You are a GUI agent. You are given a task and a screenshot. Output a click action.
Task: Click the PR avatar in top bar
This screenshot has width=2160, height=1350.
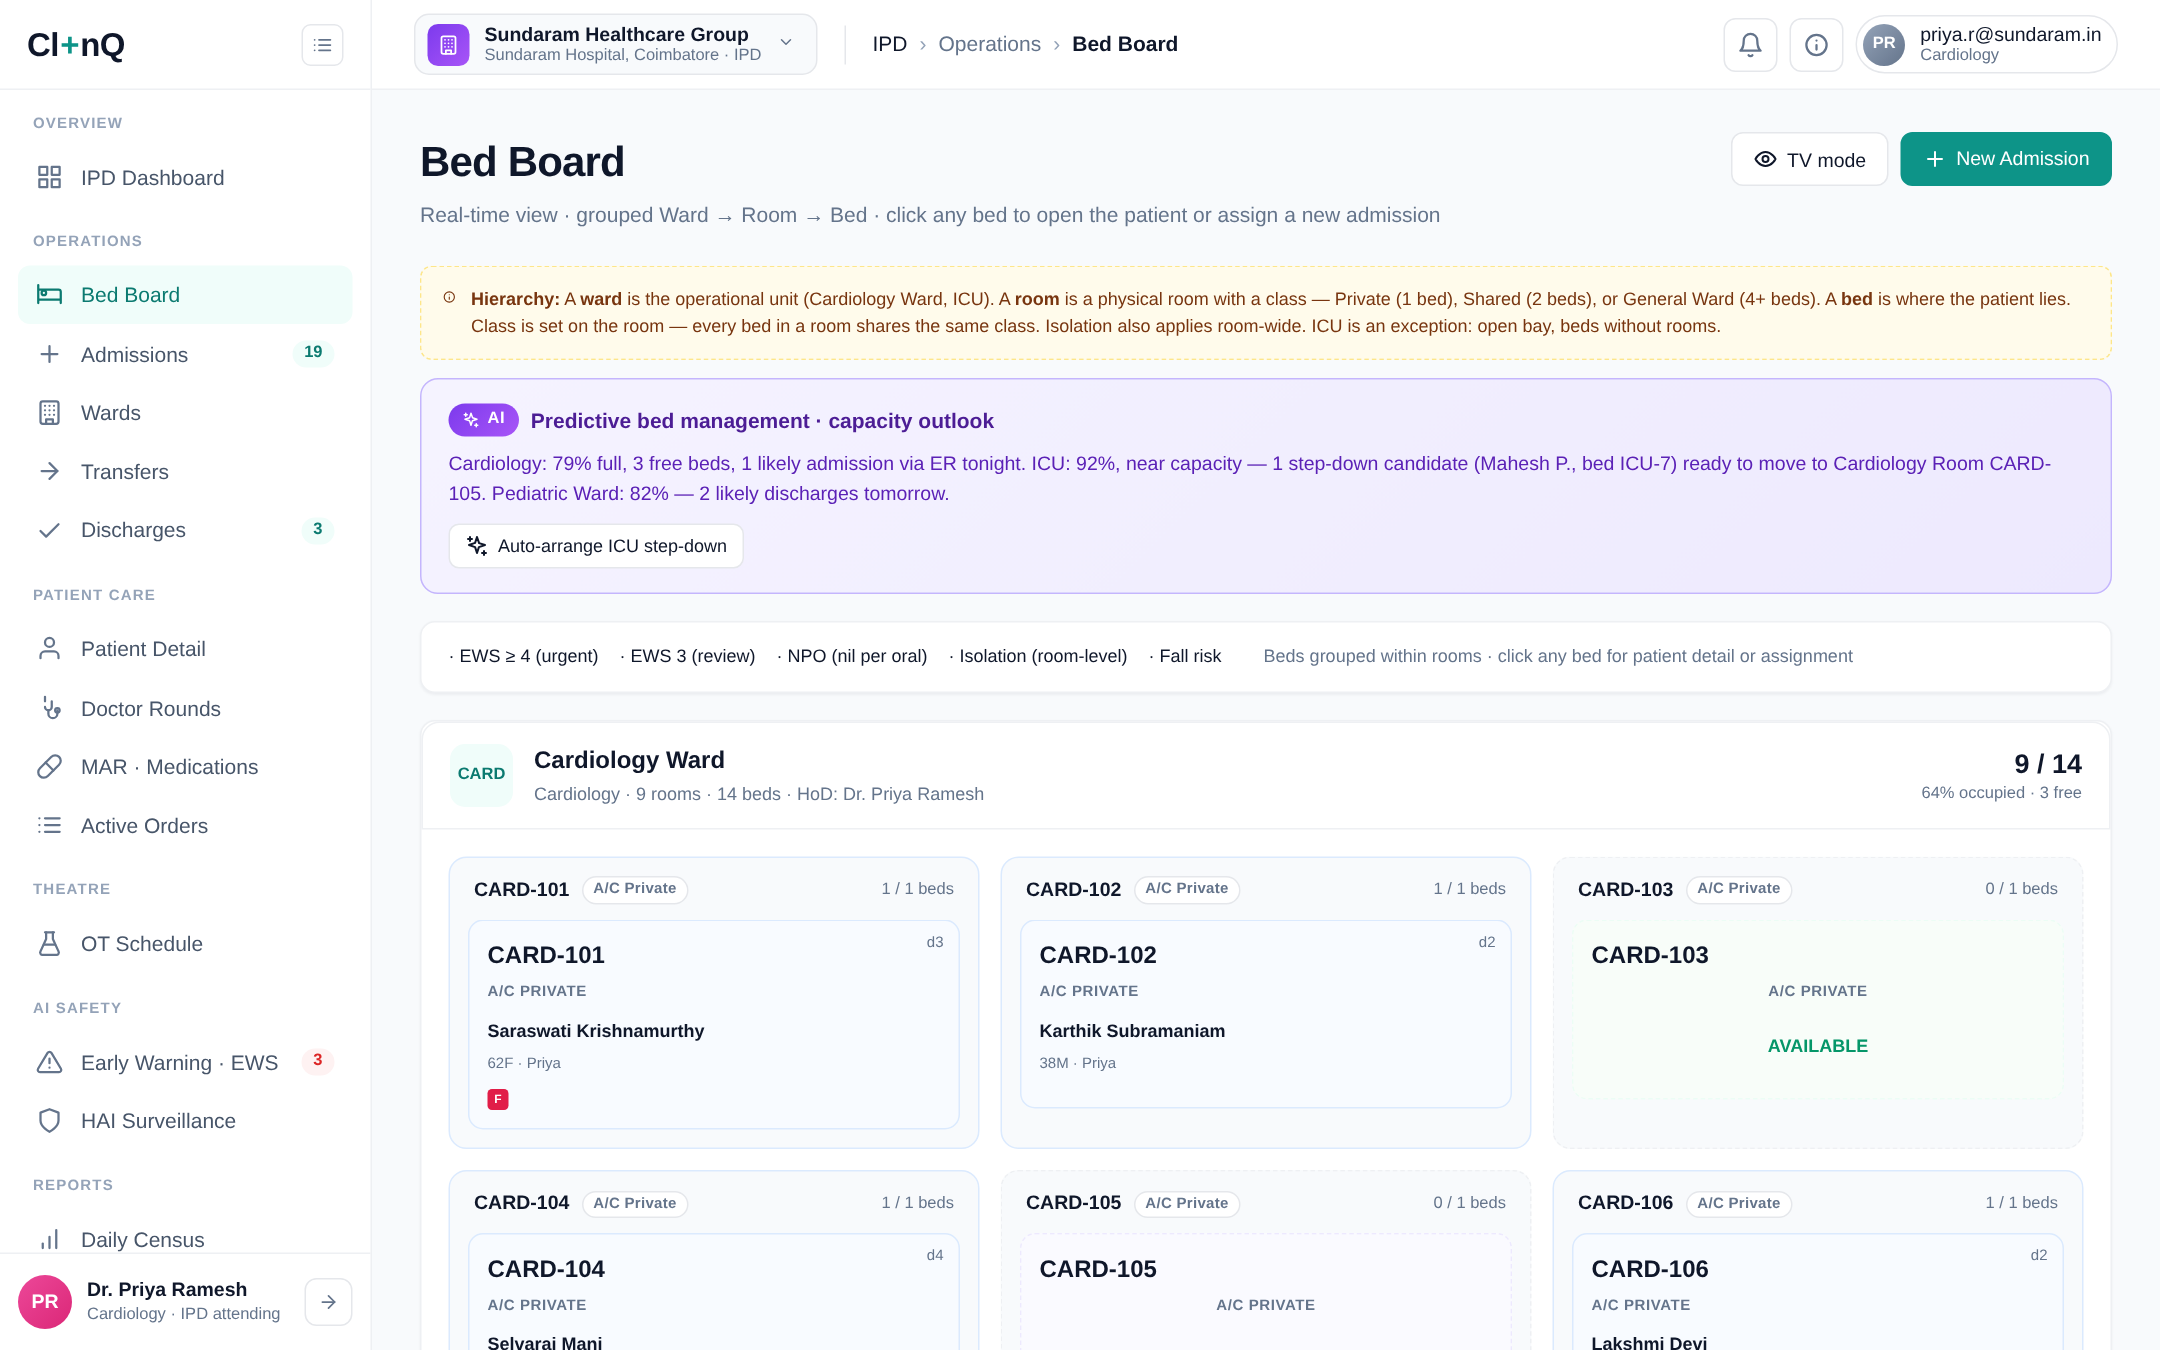(x=1884, y=44)
